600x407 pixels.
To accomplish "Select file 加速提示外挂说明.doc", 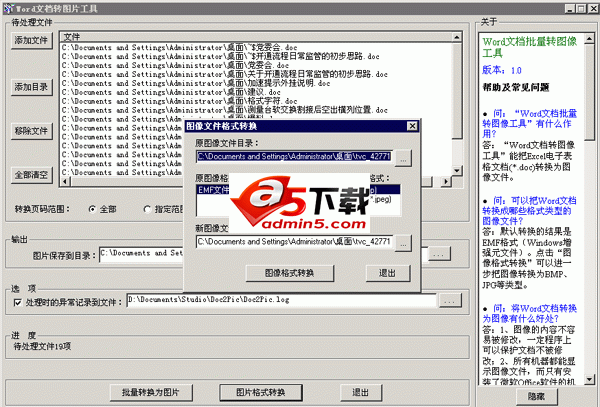I will 196,83.
